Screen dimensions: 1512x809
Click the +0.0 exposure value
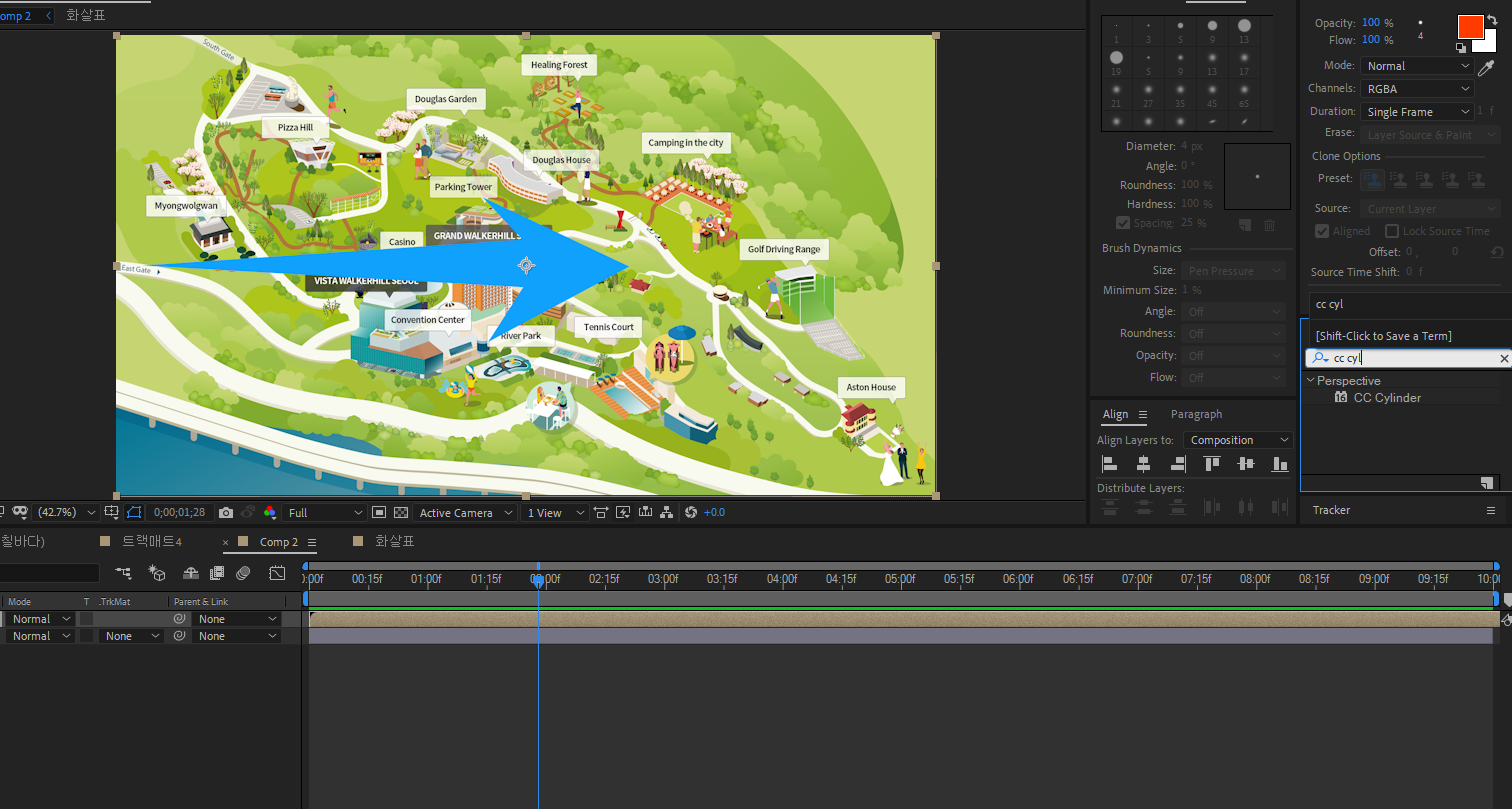[714, 512]
